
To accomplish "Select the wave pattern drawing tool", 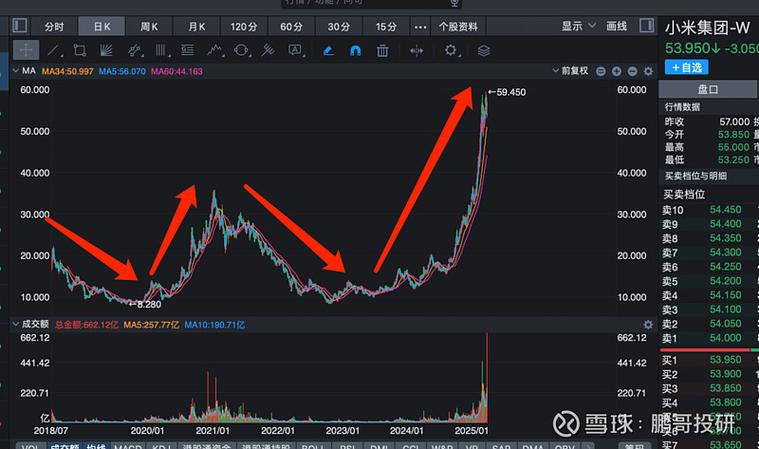I will (x=214, y=50).
